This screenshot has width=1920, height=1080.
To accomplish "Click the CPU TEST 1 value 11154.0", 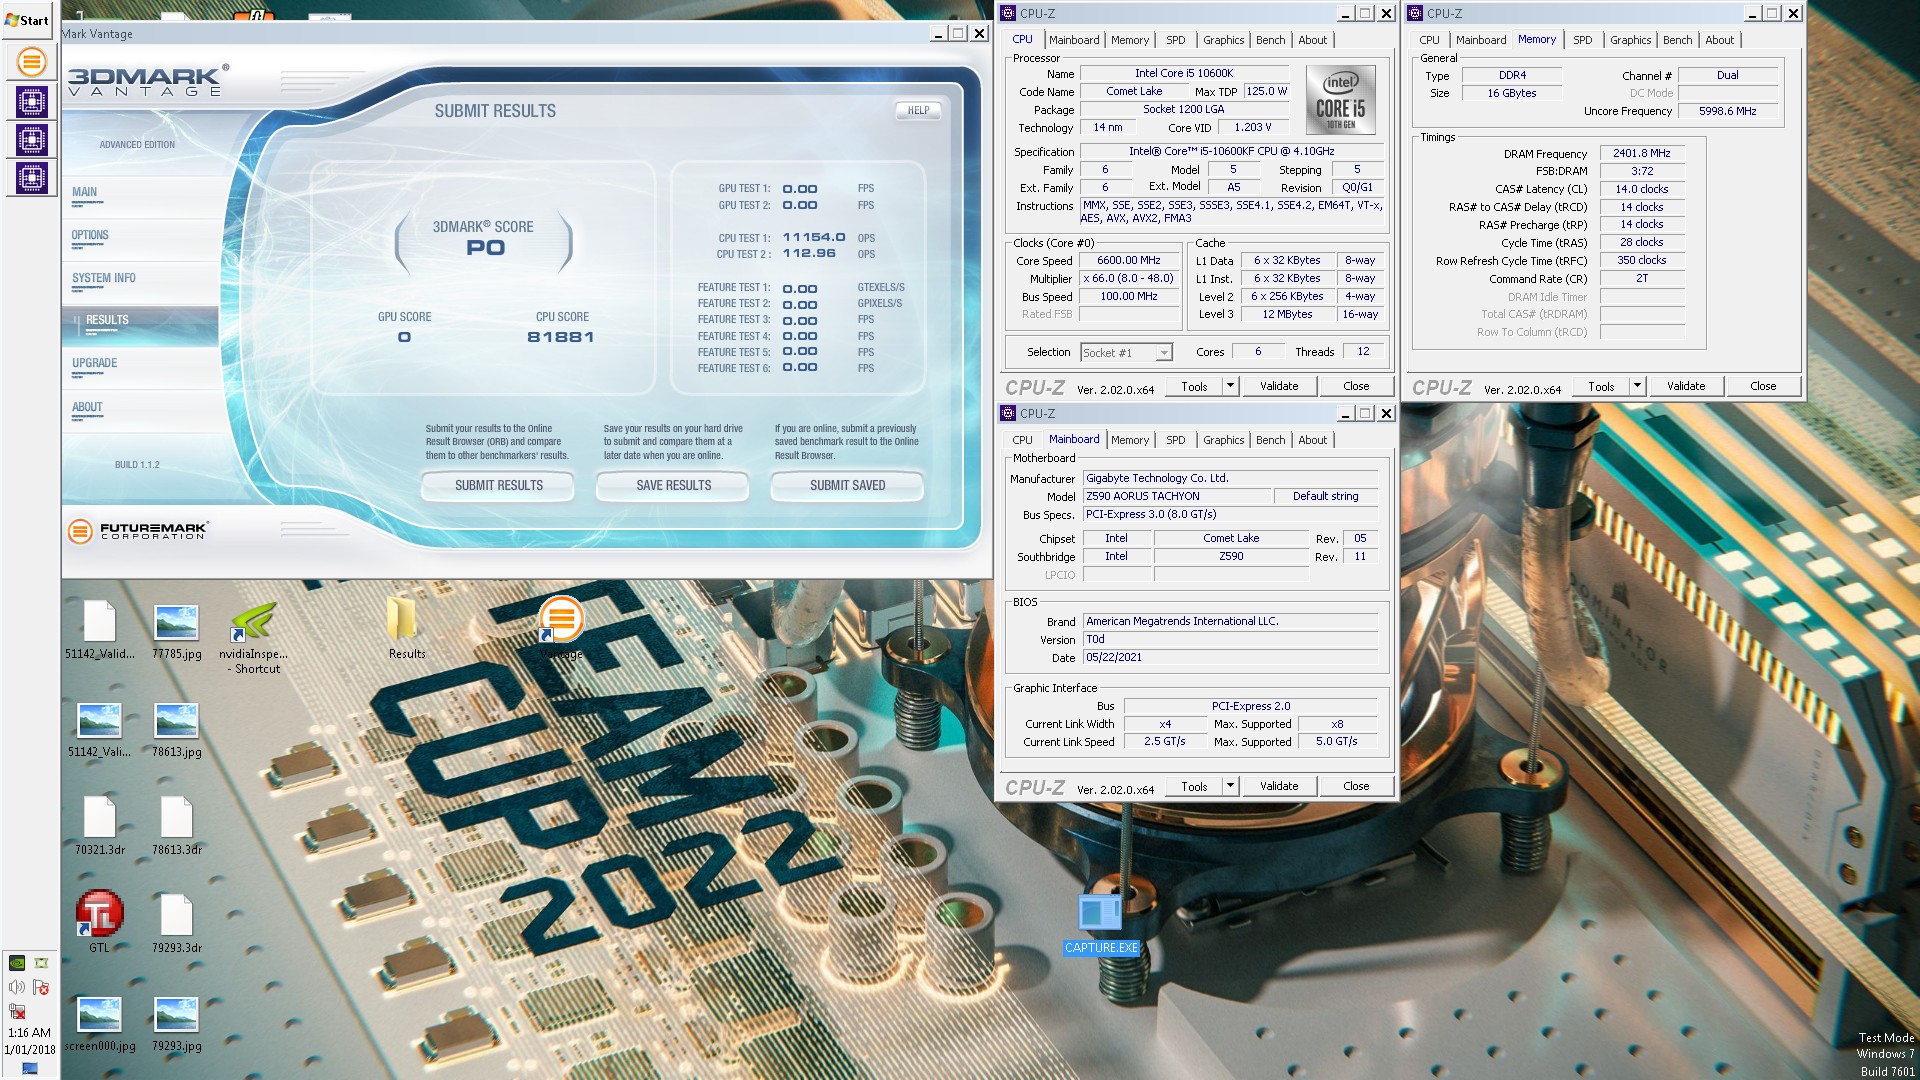I will (x=814, y=238).
